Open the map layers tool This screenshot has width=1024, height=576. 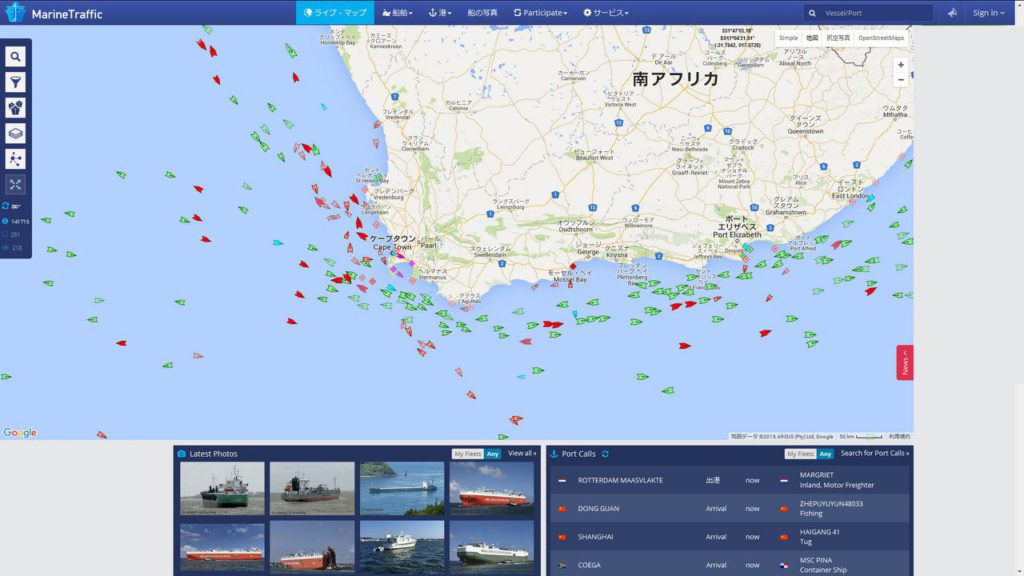click(x=15, y=133)
